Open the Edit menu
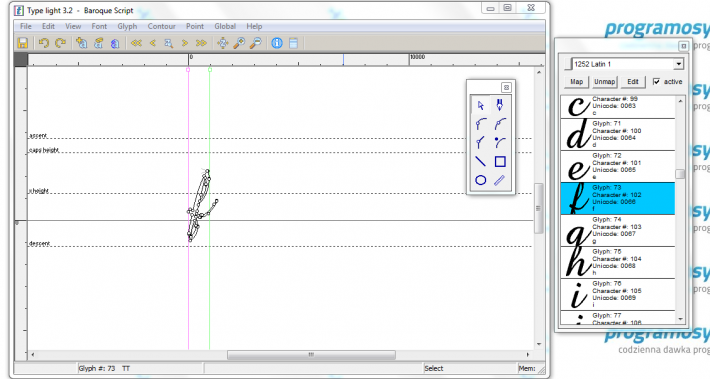The width and height of the screenshot is (710, 379). pos(48,26)
